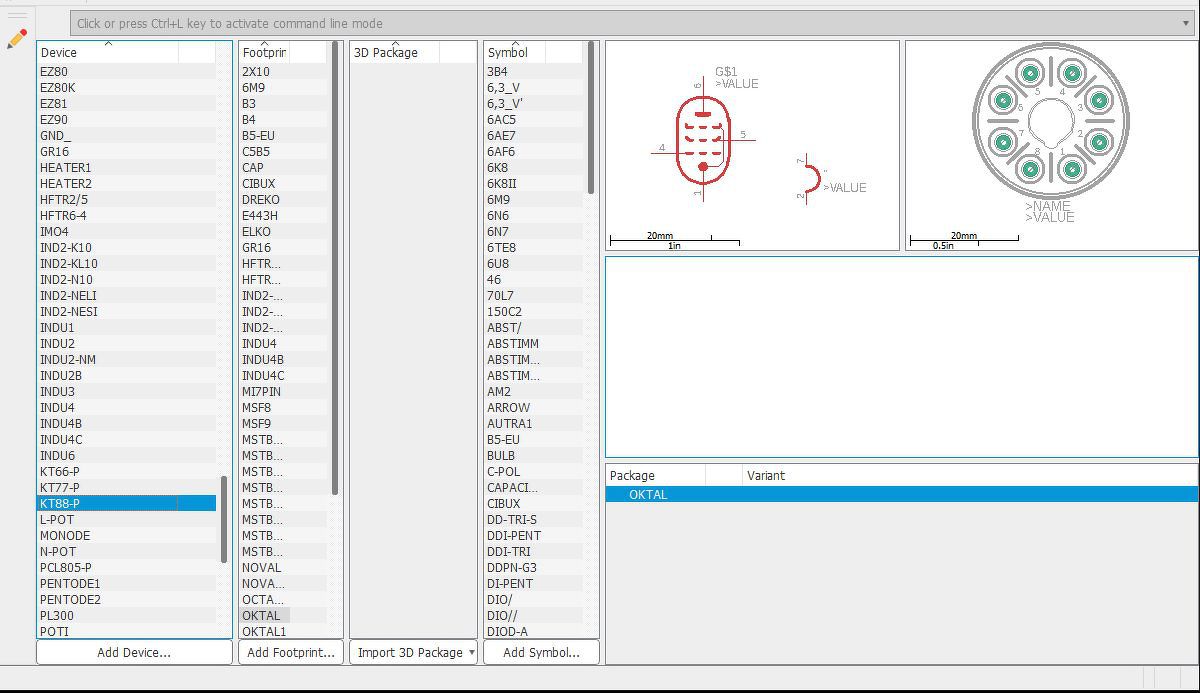
Task: Select the 3B4 symbol
Action: pos(533,71)
